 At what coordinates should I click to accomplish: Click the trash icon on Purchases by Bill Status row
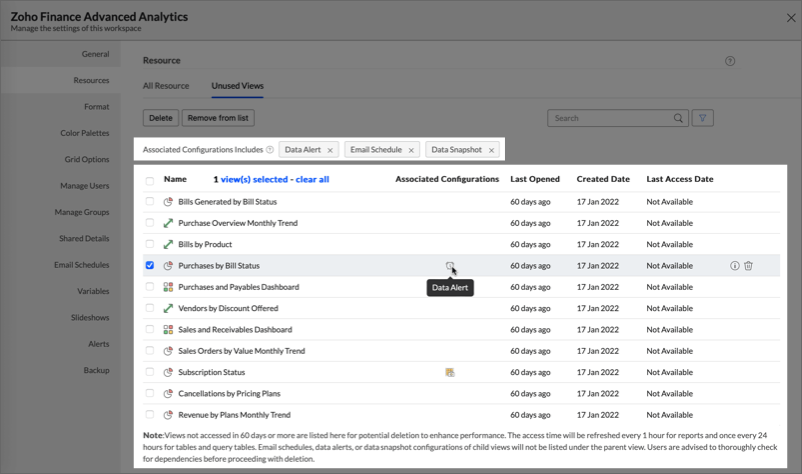[x=748, y=266]
